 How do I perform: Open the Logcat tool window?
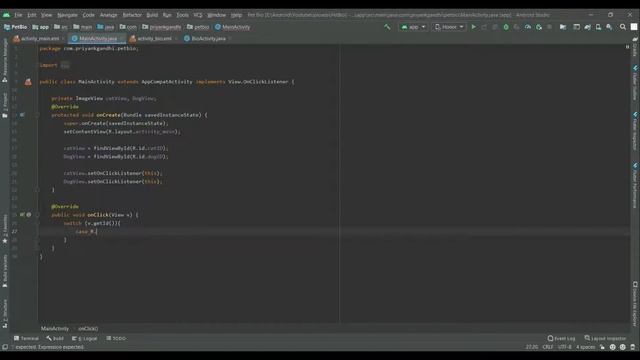pos(85,338)
